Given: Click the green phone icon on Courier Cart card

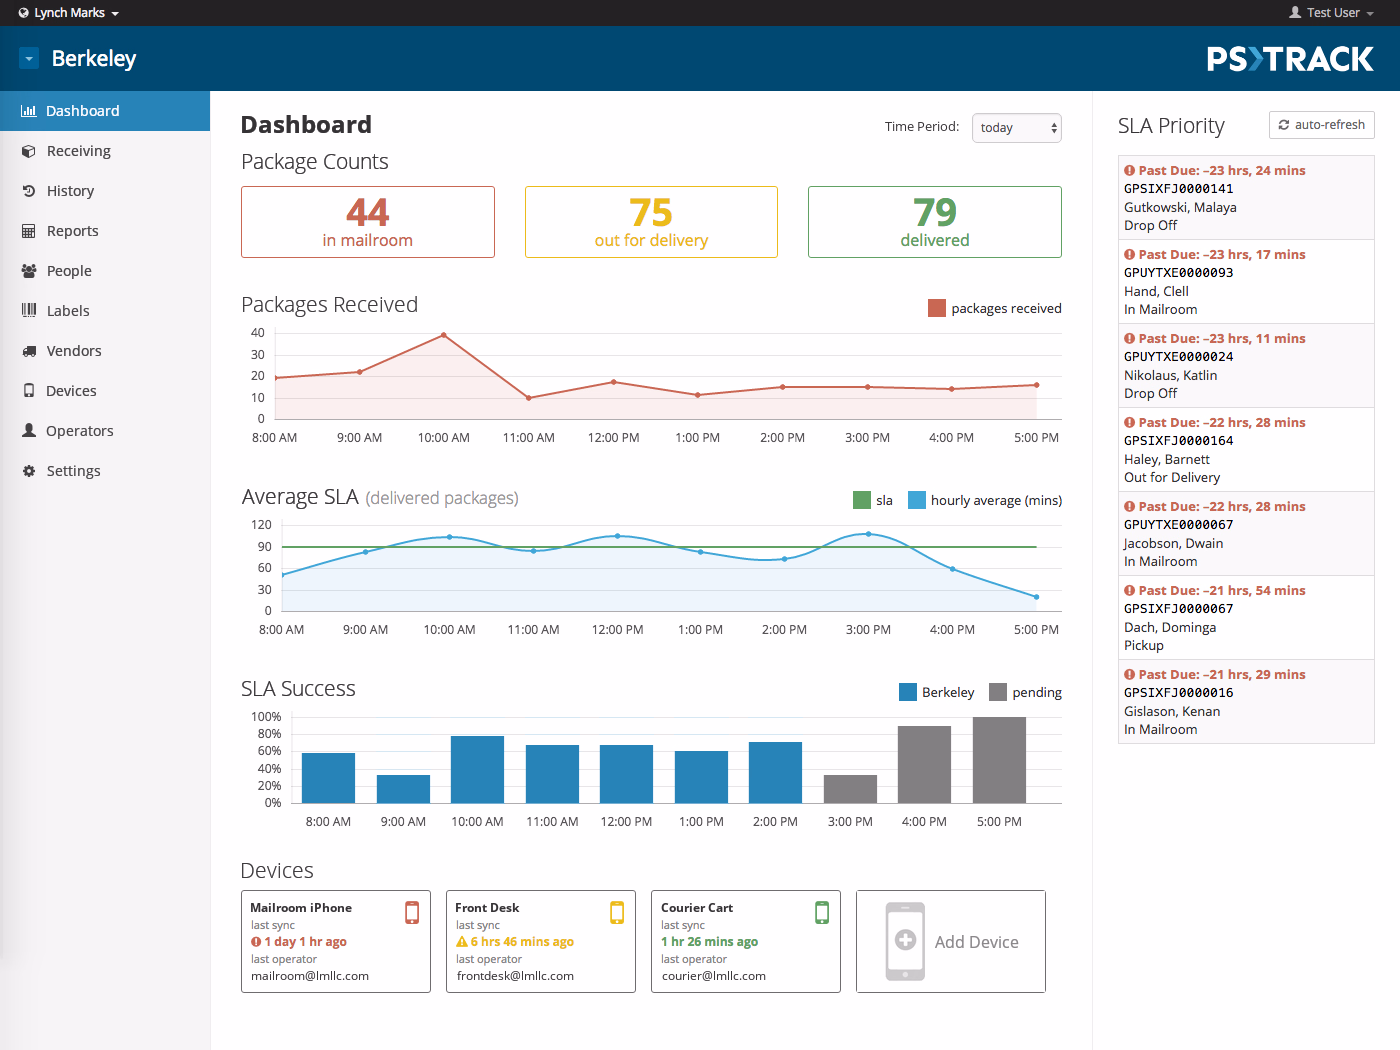Looking at the screenshot, I should (822, 912).
